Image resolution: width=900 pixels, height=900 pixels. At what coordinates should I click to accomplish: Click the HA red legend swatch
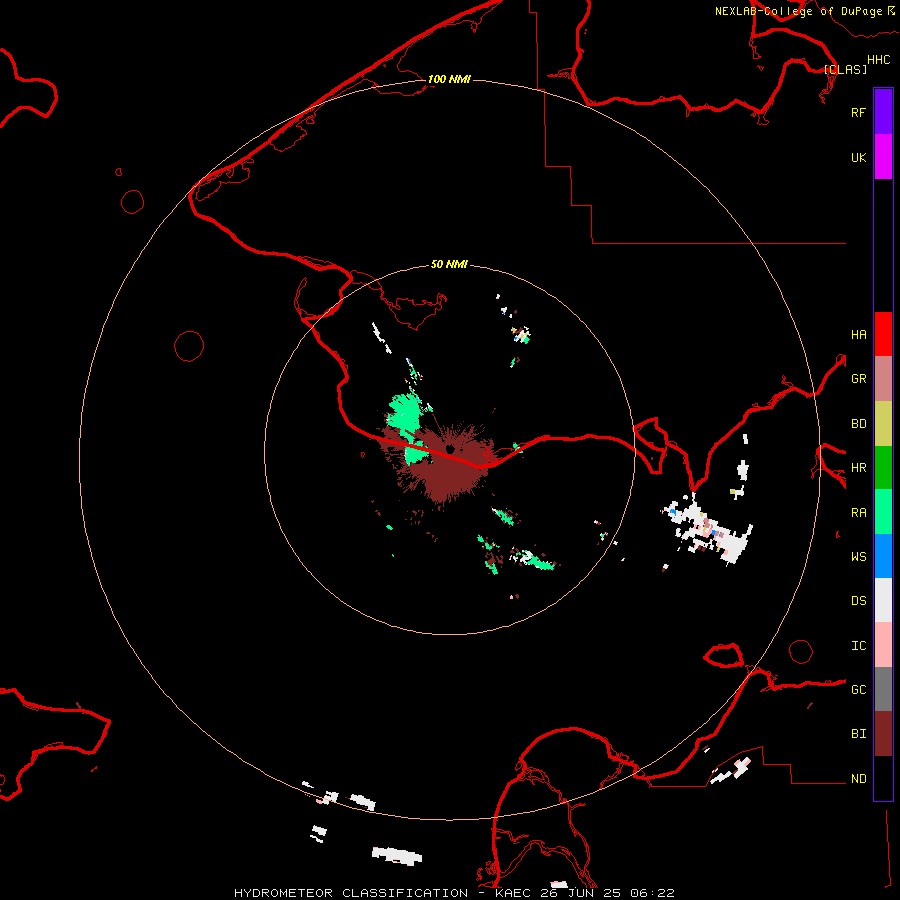point(883,334)
